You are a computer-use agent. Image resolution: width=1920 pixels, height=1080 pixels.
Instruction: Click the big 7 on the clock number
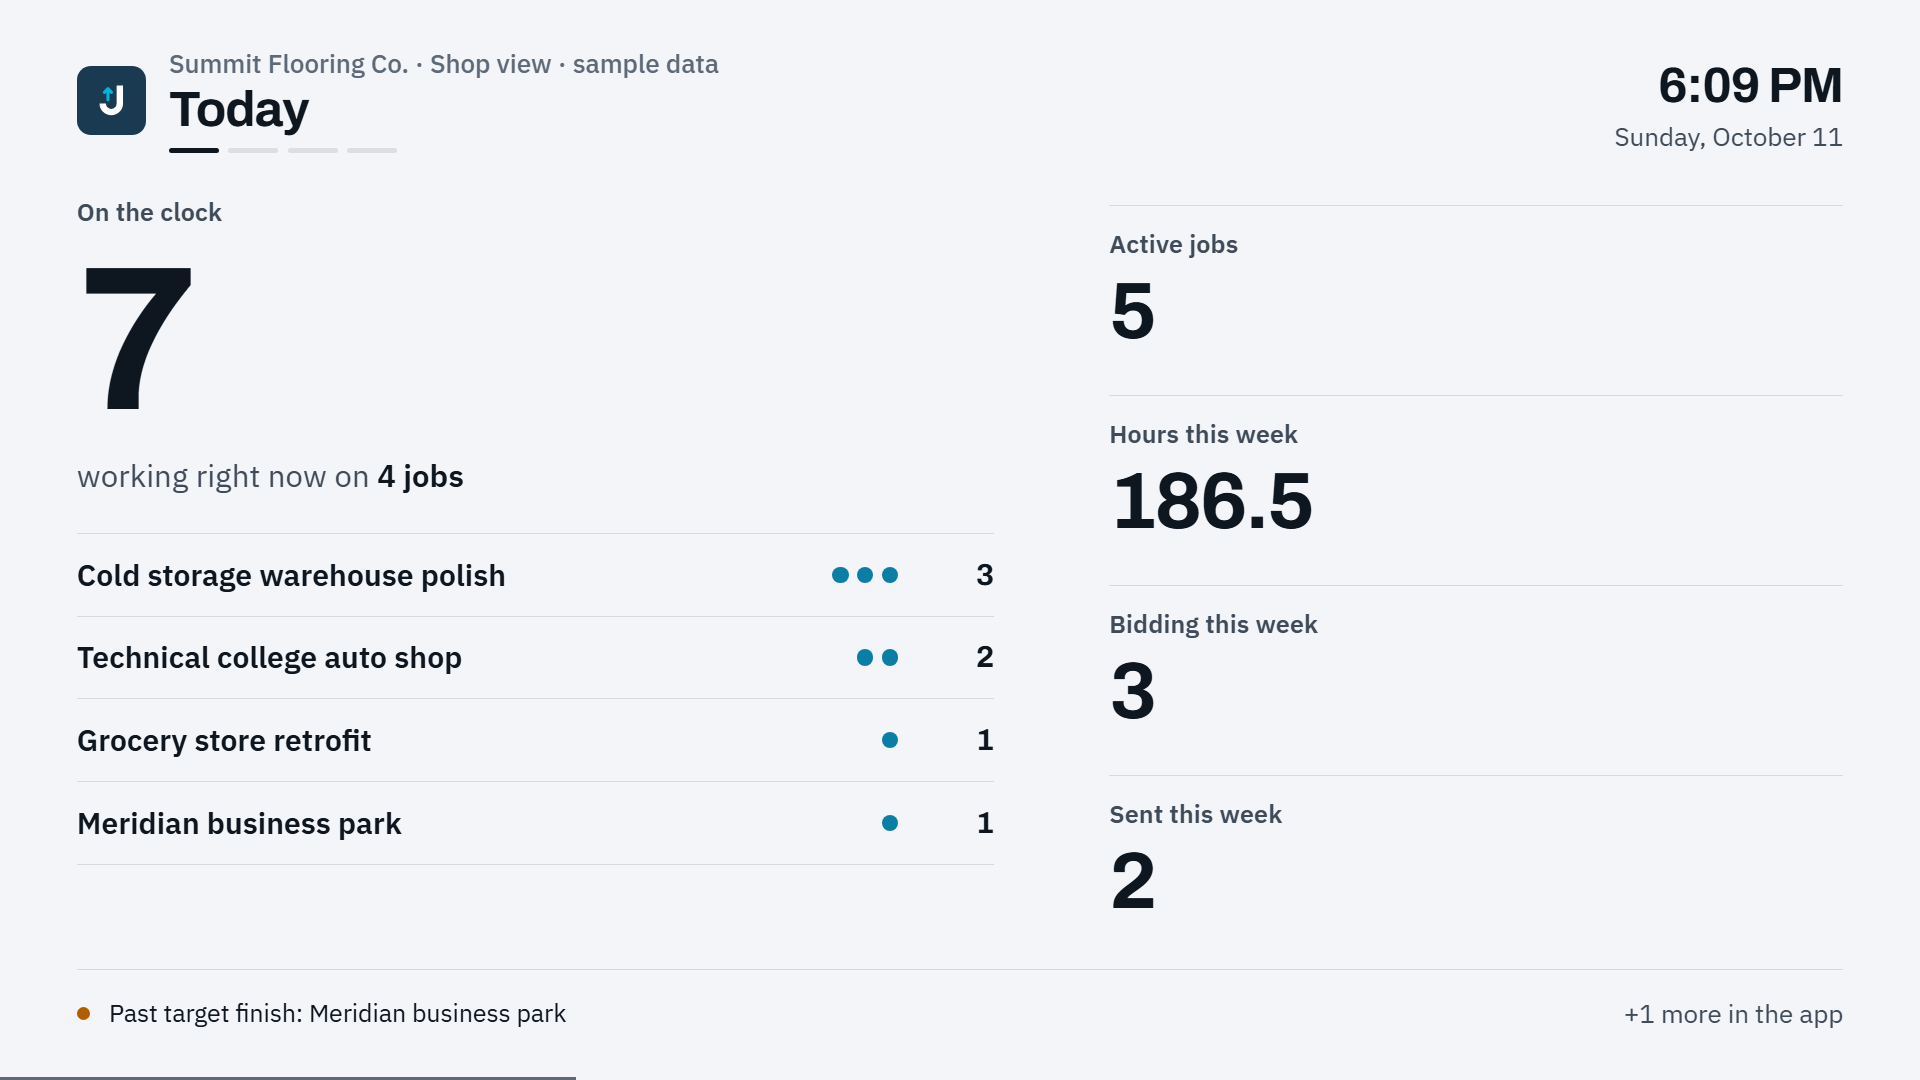(137, 337)
